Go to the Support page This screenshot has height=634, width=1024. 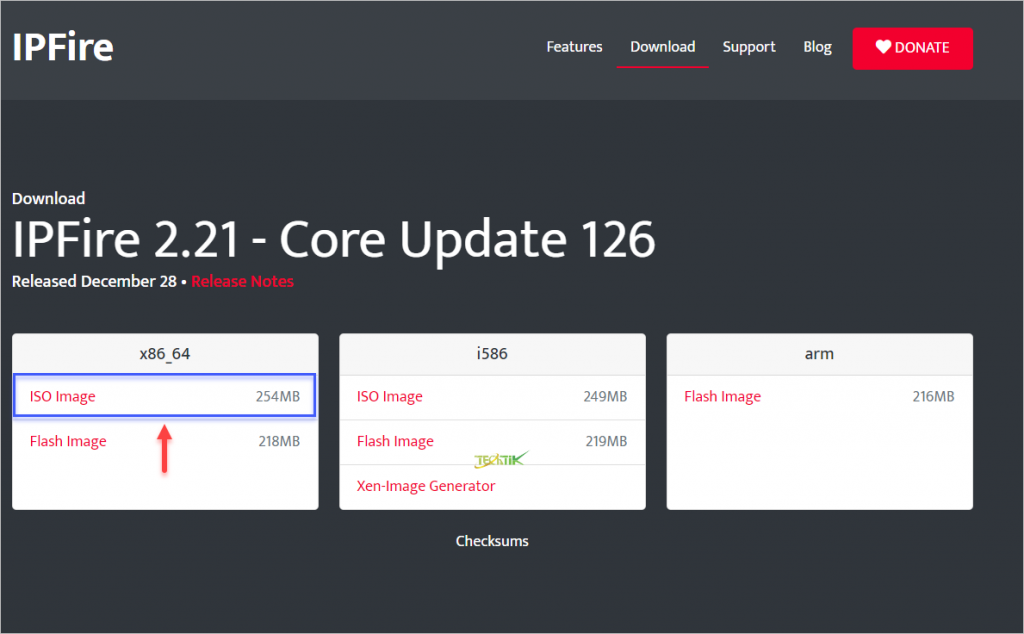click(749, 47)
